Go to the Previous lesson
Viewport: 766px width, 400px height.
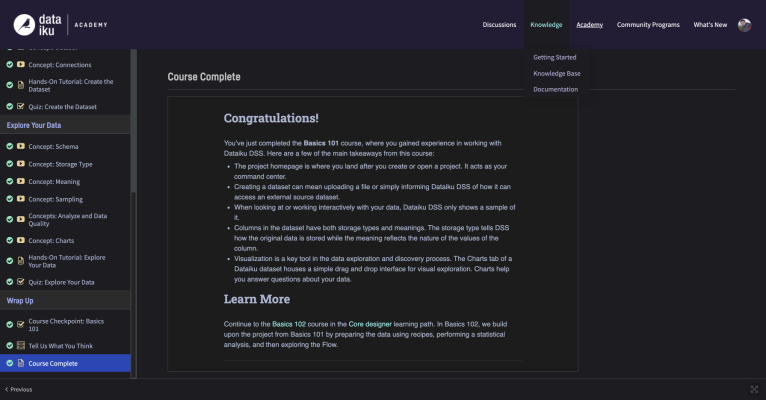[19, 389]
